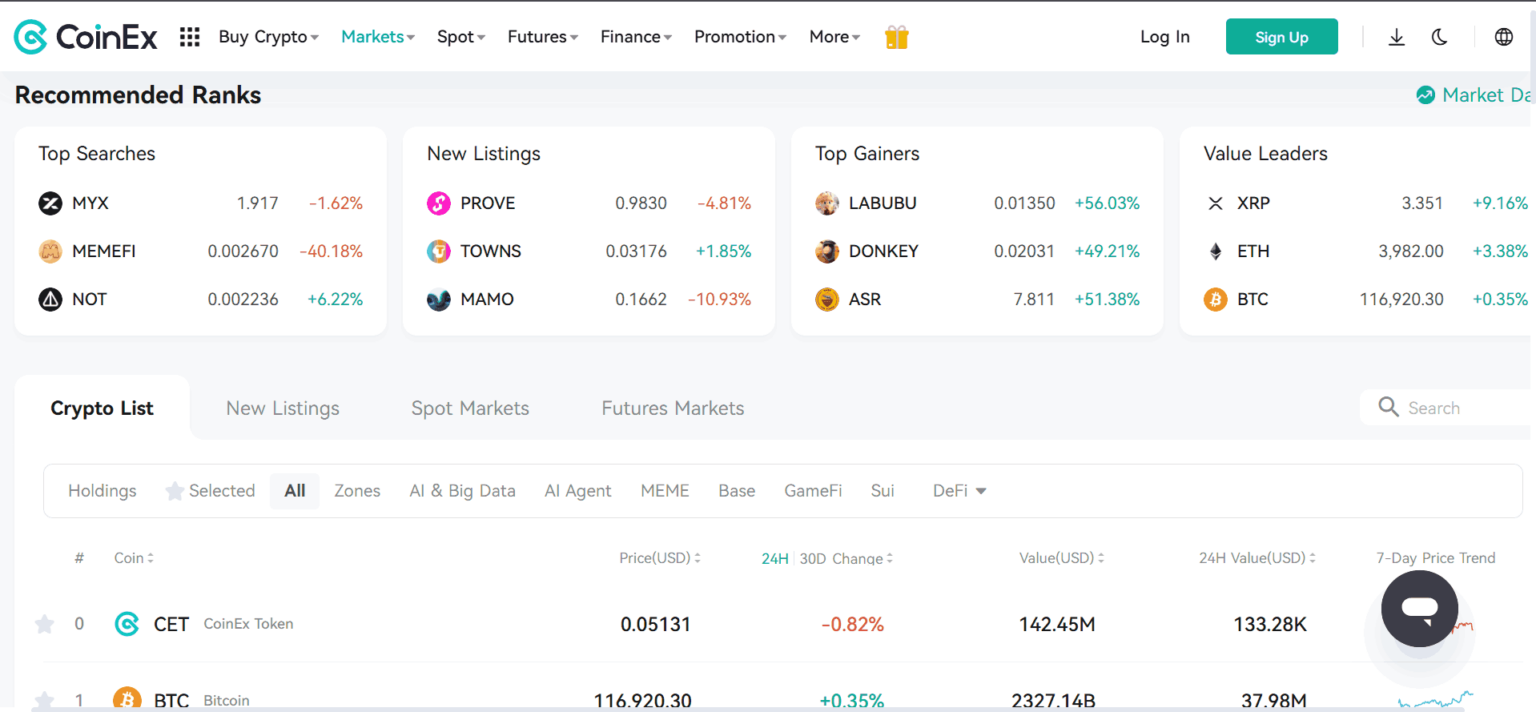
Task: Favorite the BTC row using its star
Action: [x=44, y=700]
